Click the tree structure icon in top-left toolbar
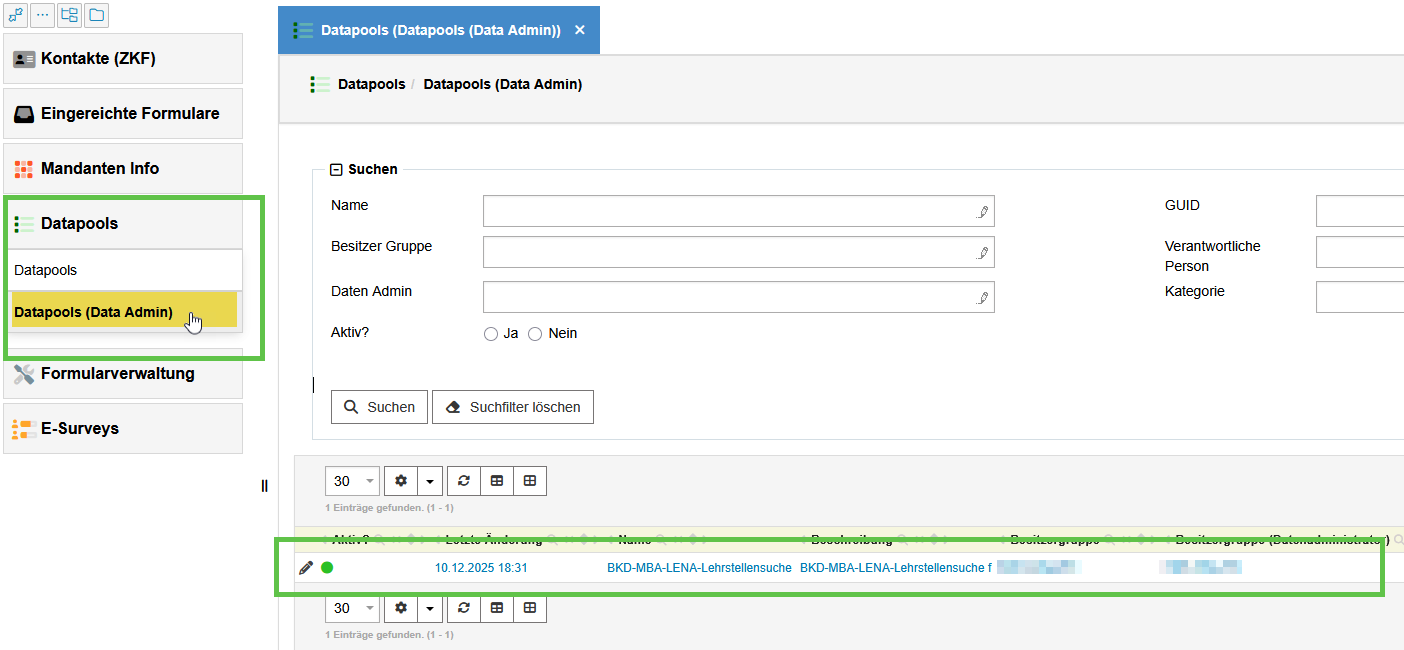The image size is (1404, 650). click(69, 15)
